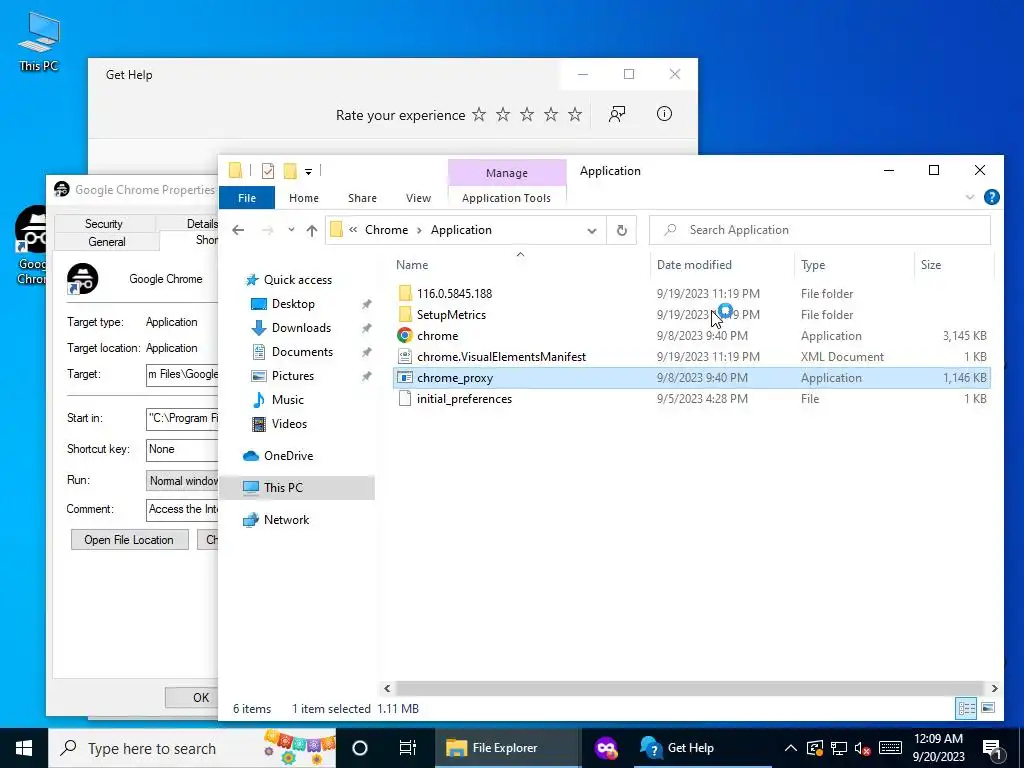Open Application Tools ribbon tab

506,198
